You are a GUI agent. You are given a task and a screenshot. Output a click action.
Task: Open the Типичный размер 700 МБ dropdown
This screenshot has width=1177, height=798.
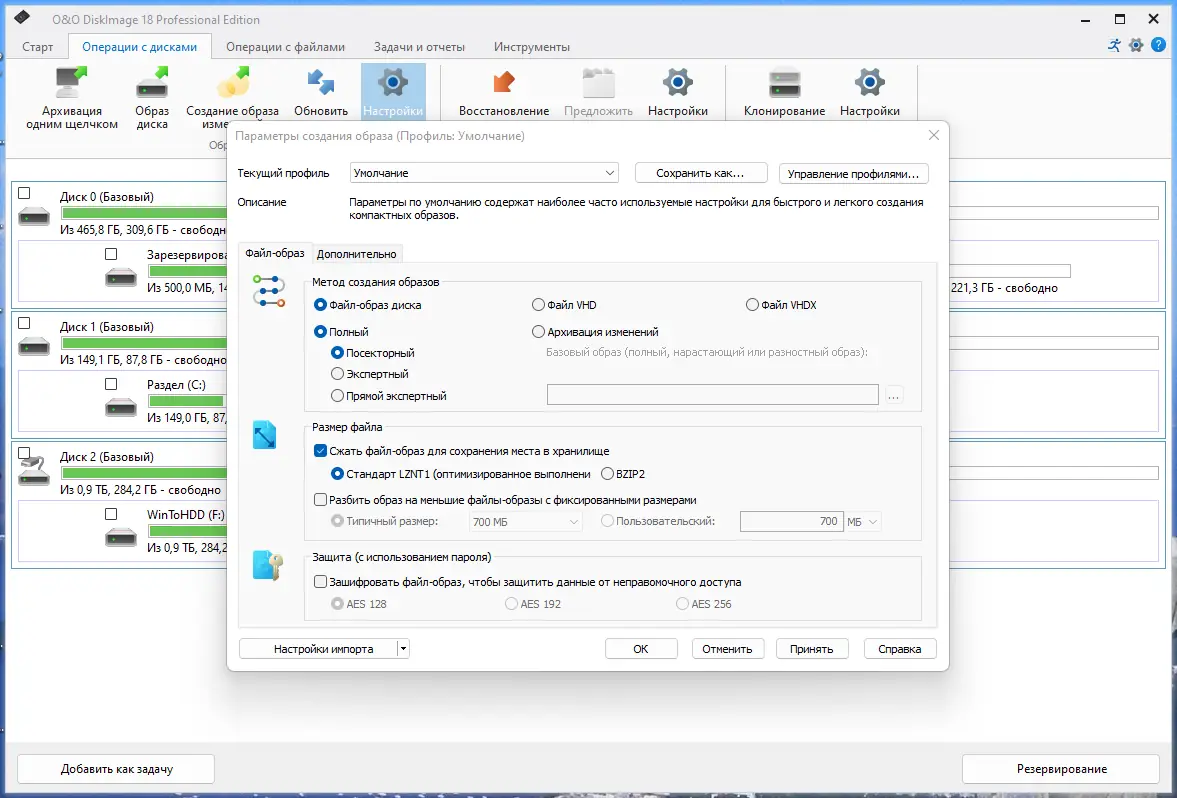tap(525, 521)
